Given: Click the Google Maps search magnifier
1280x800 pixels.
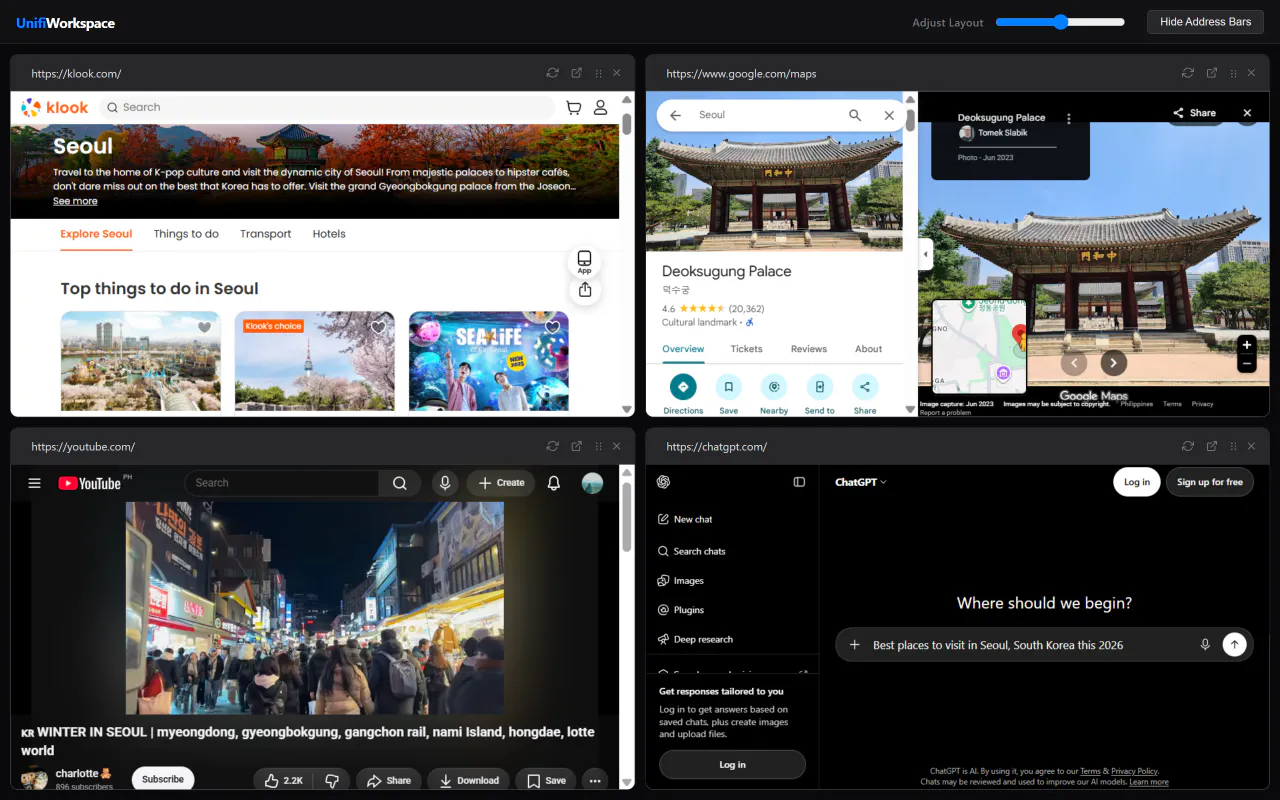Looking at the screenshot, I should pyautogui.click(x=855, y=115).
